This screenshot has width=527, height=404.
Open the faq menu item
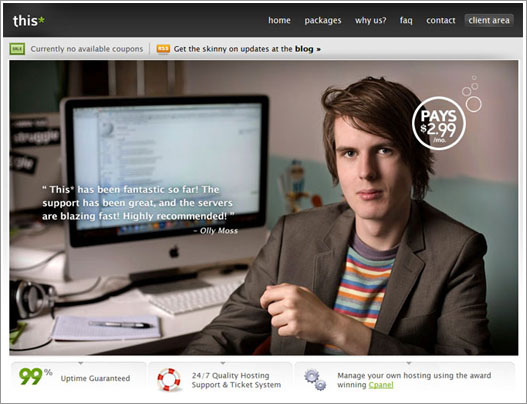pos(406,21)
